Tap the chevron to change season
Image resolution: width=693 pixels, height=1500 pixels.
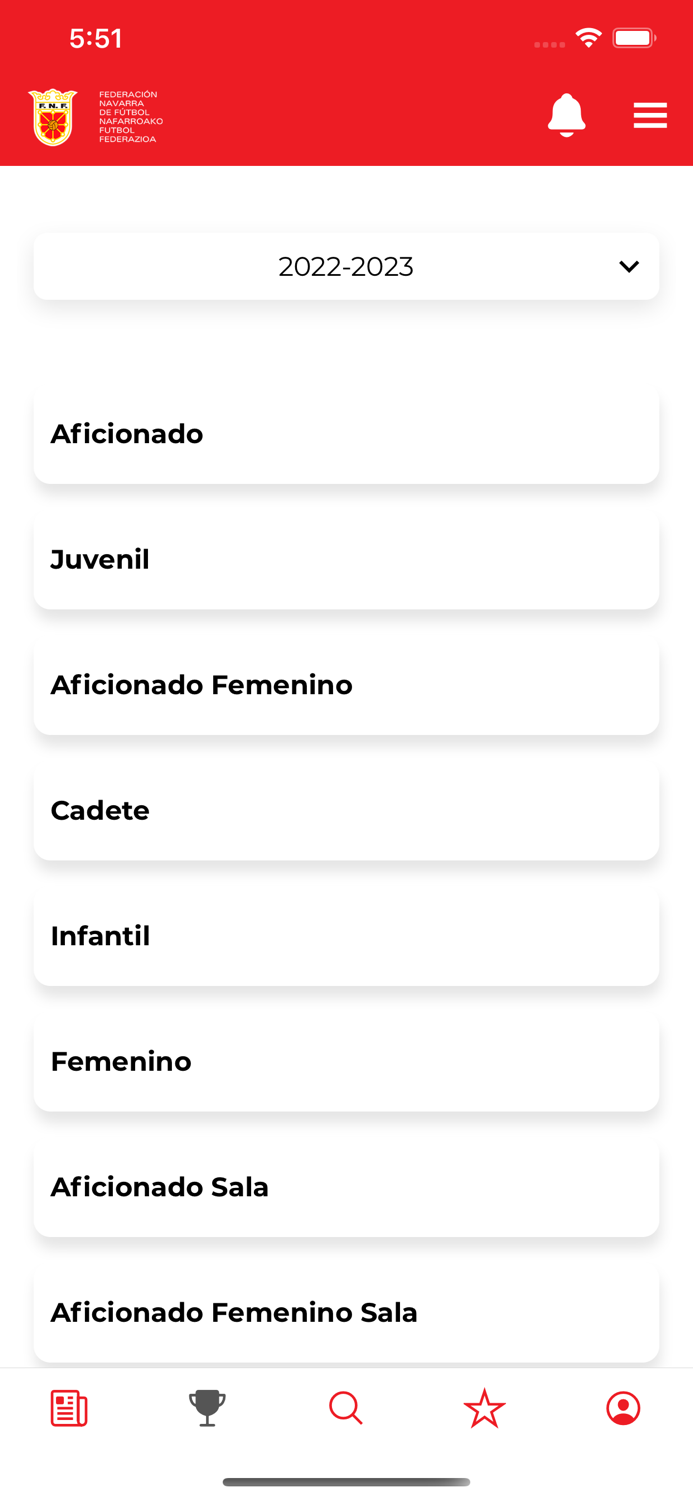coord(629,266)
